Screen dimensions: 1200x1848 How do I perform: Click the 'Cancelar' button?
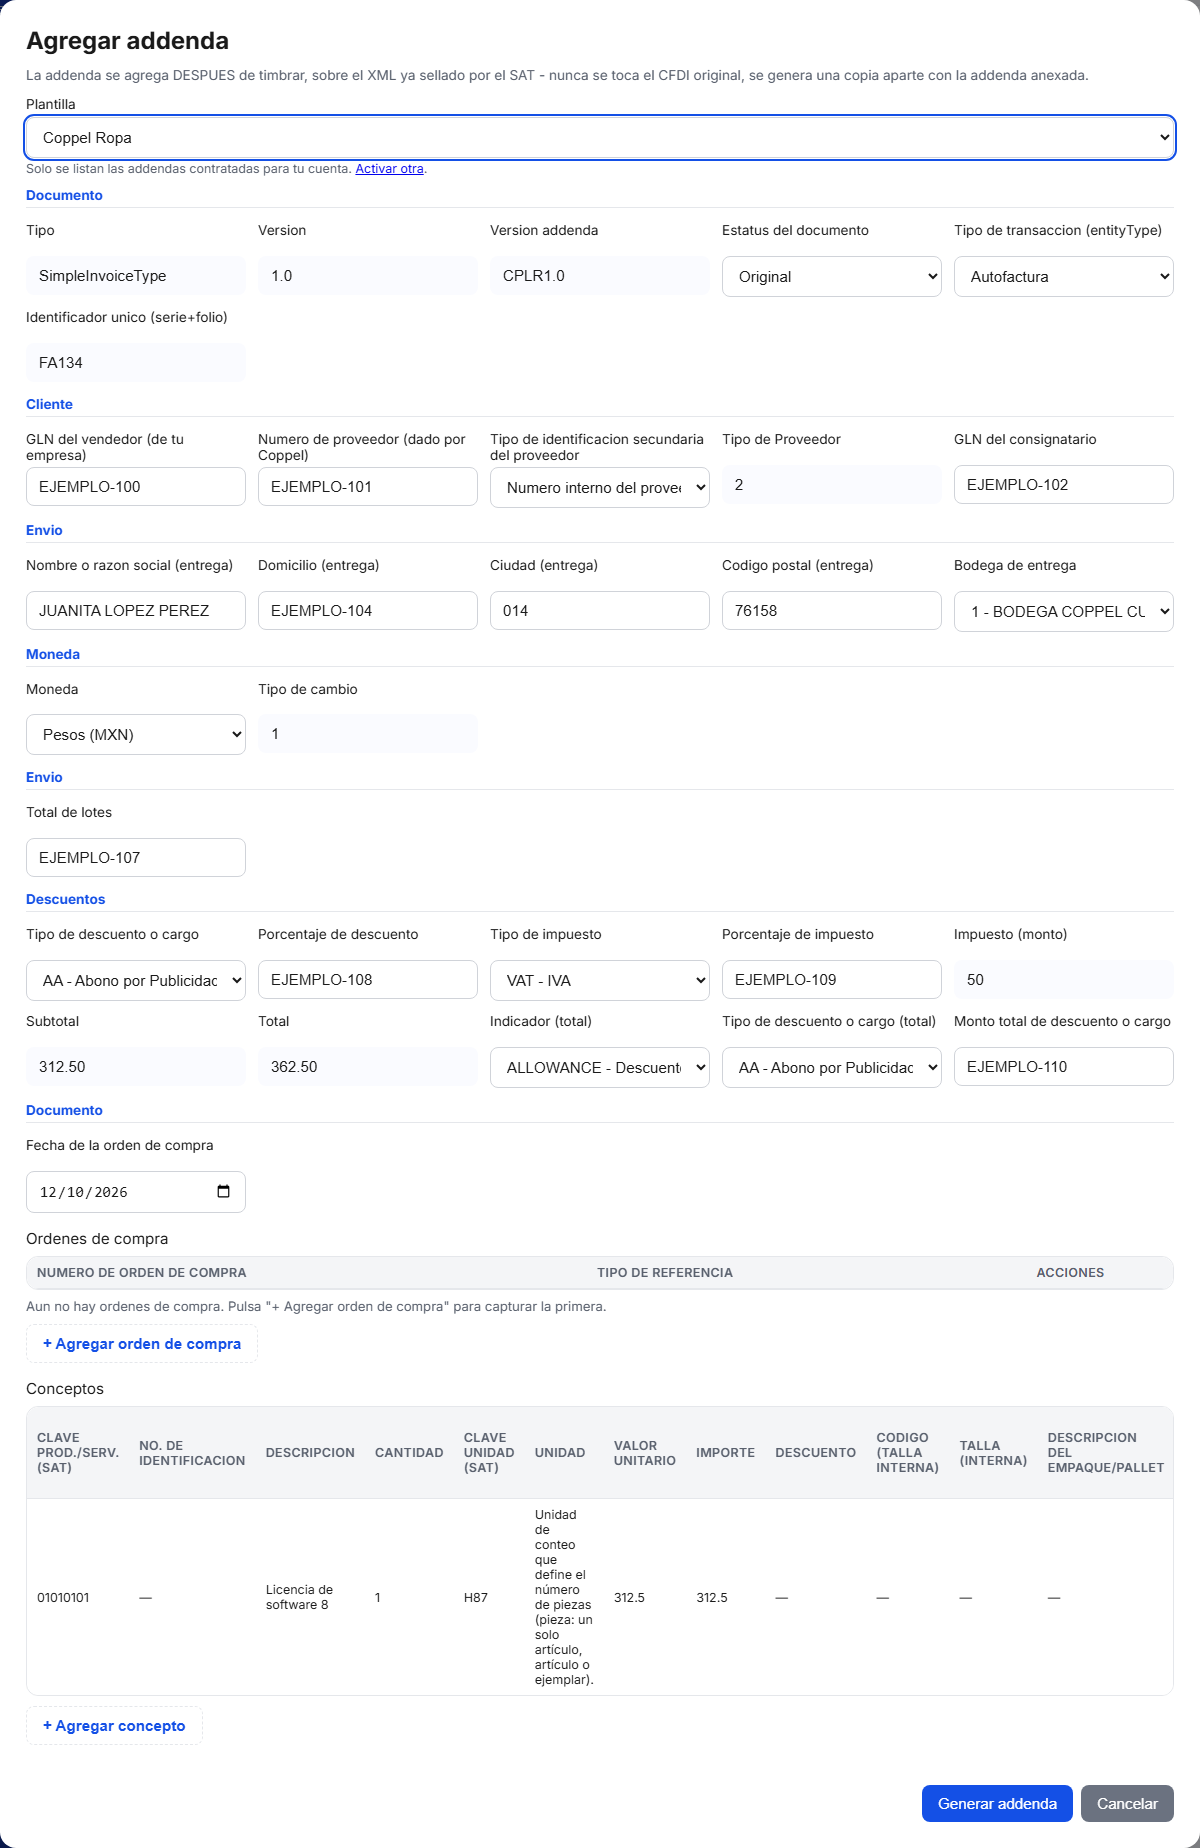pos(1127,1804)
